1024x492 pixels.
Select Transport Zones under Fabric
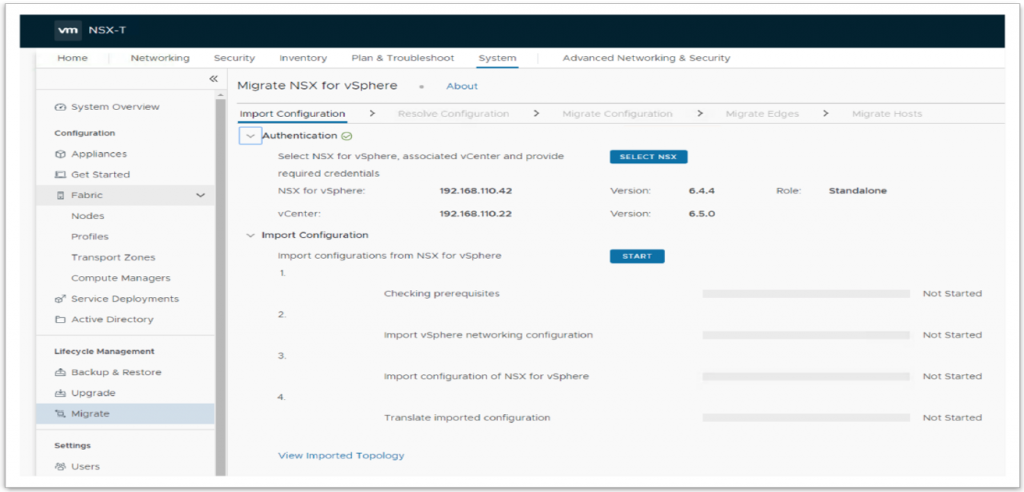click(x=113, y=257)
